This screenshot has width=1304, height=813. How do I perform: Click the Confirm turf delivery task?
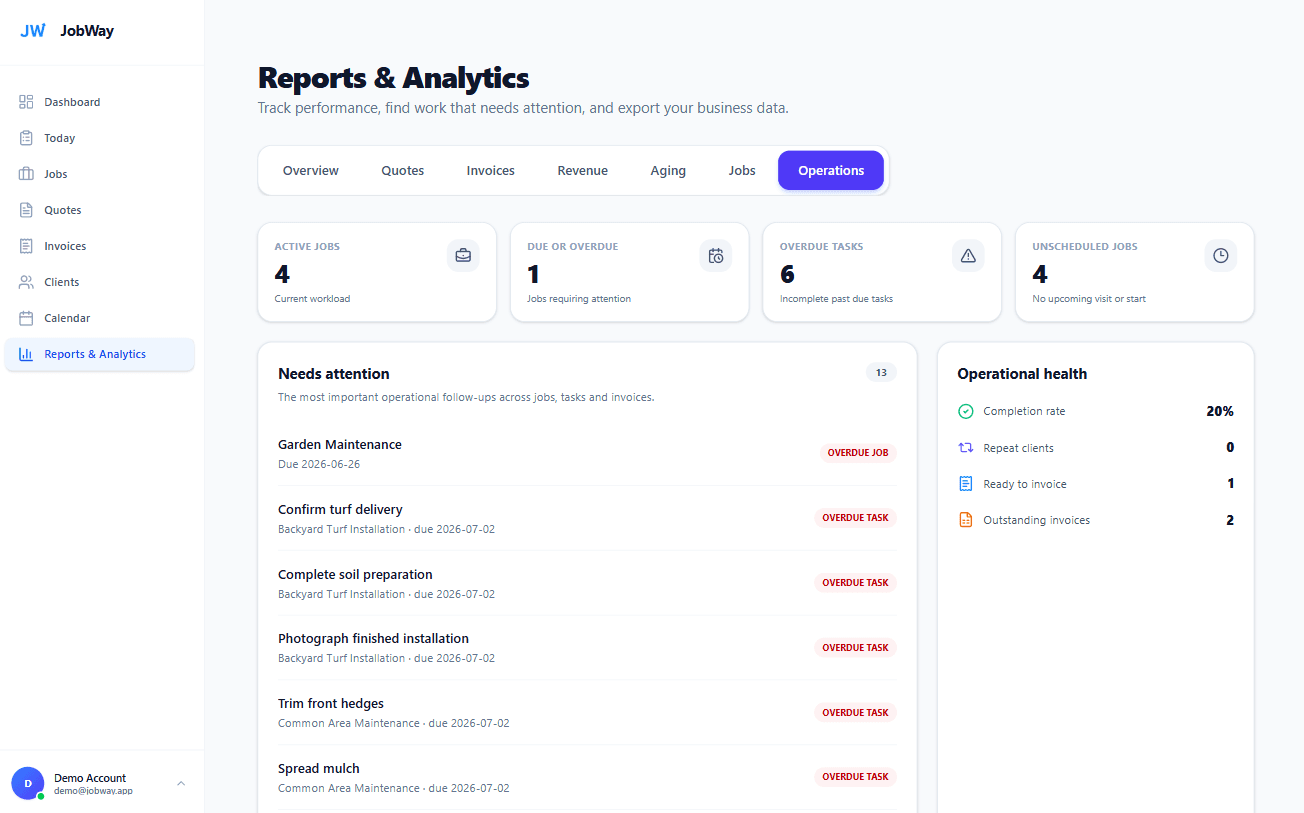[x=587, y=518]
